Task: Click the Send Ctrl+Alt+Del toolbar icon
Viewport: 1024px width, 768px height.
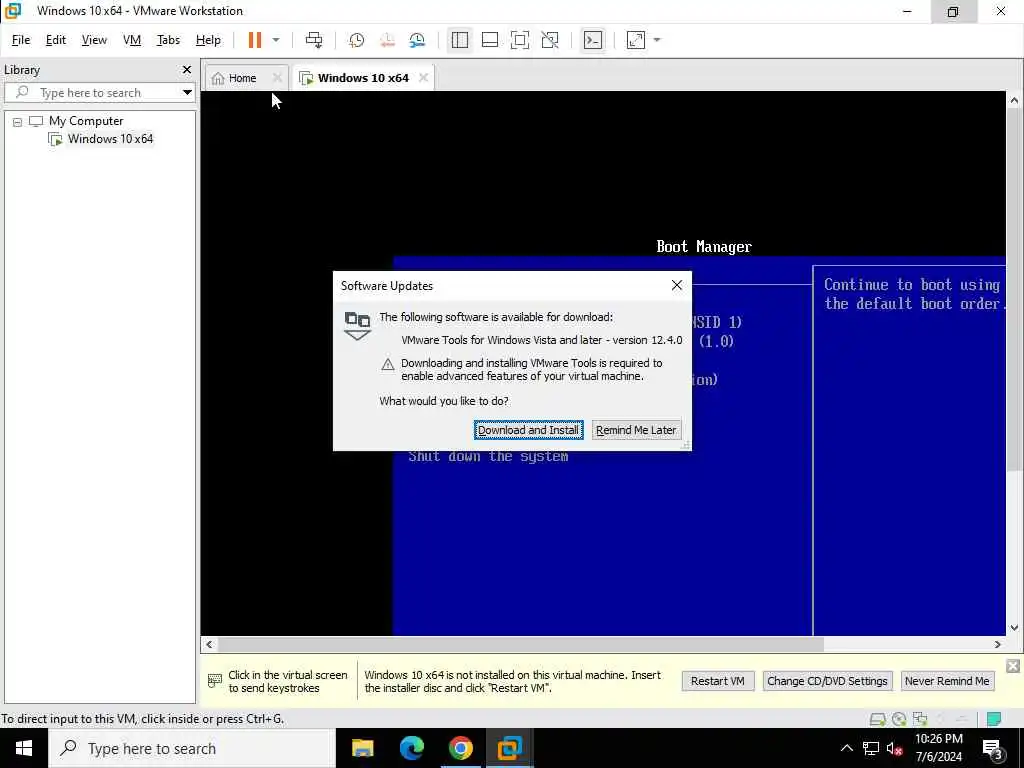Action: 314,40
